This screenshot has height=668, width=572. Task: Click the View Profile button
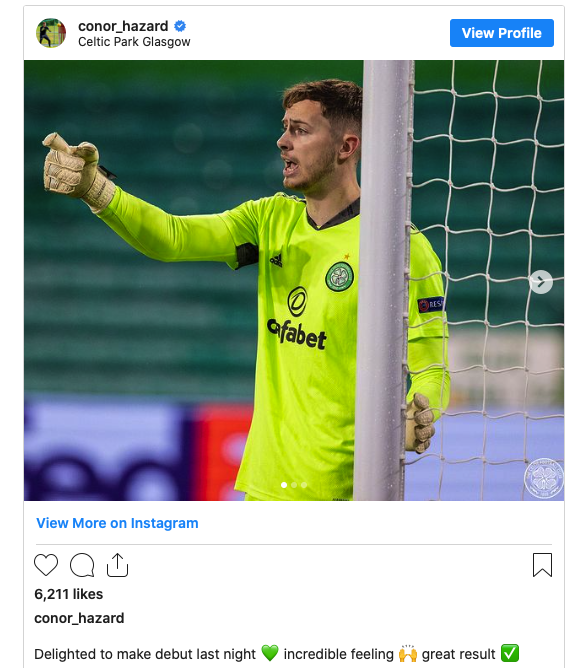point(502,33)
